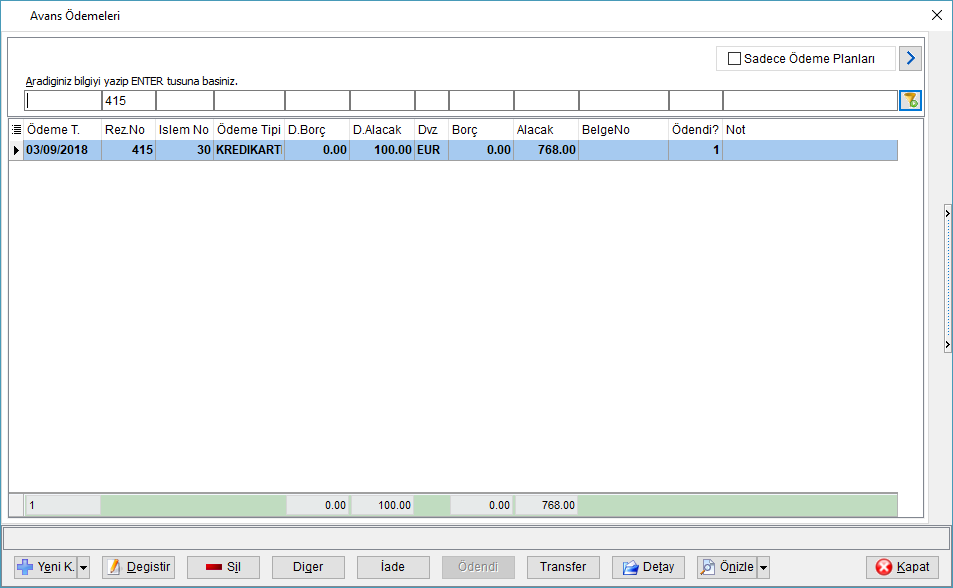Click Yeni K. button with plus icon
Image resolution: width=953 pixels, height=588 pixels.
click(x=46, y=567)
